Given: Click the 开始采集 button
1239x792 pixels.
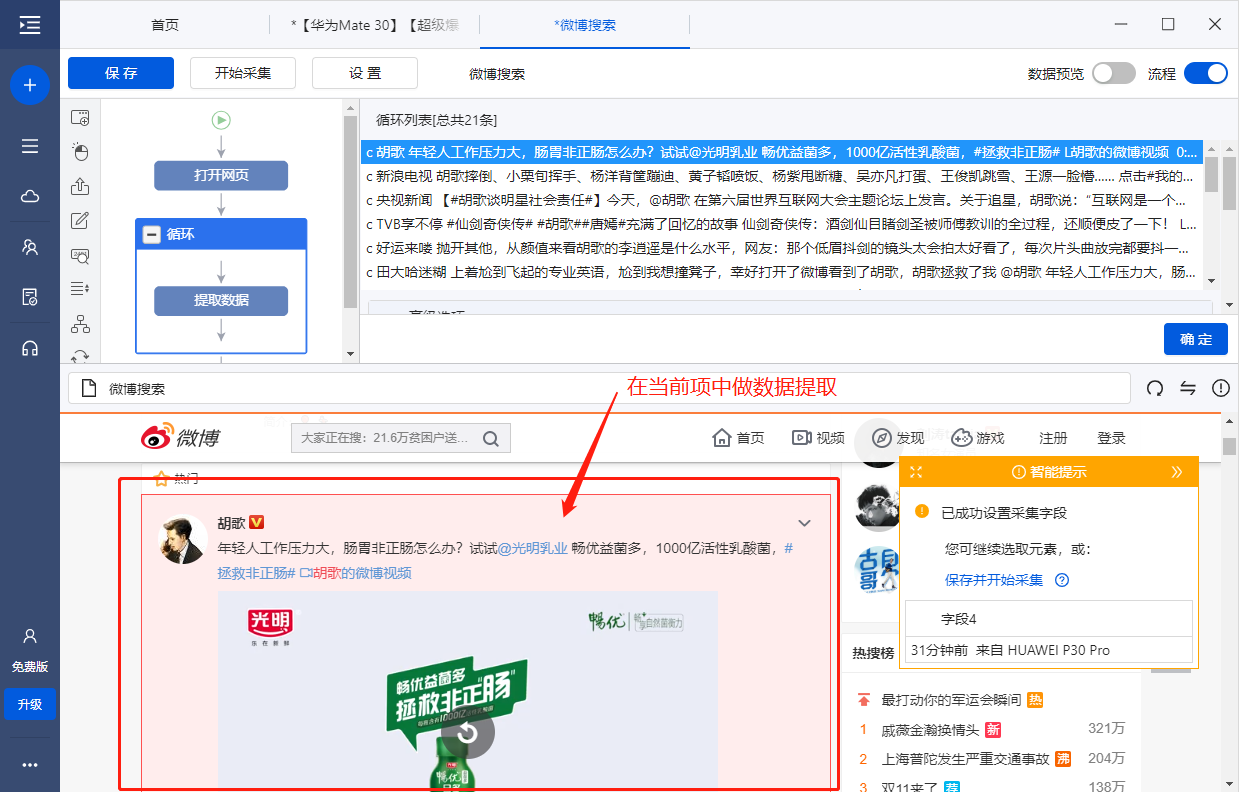Looking at the screenshot, I should (243, 73).
